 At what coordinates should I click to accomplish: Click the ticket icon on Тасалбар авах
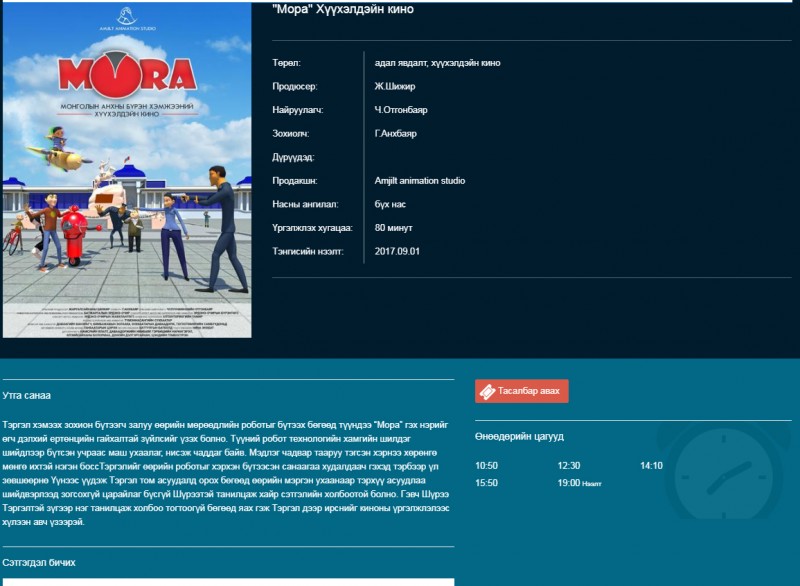pyautogui.click(x=487, y=392)
